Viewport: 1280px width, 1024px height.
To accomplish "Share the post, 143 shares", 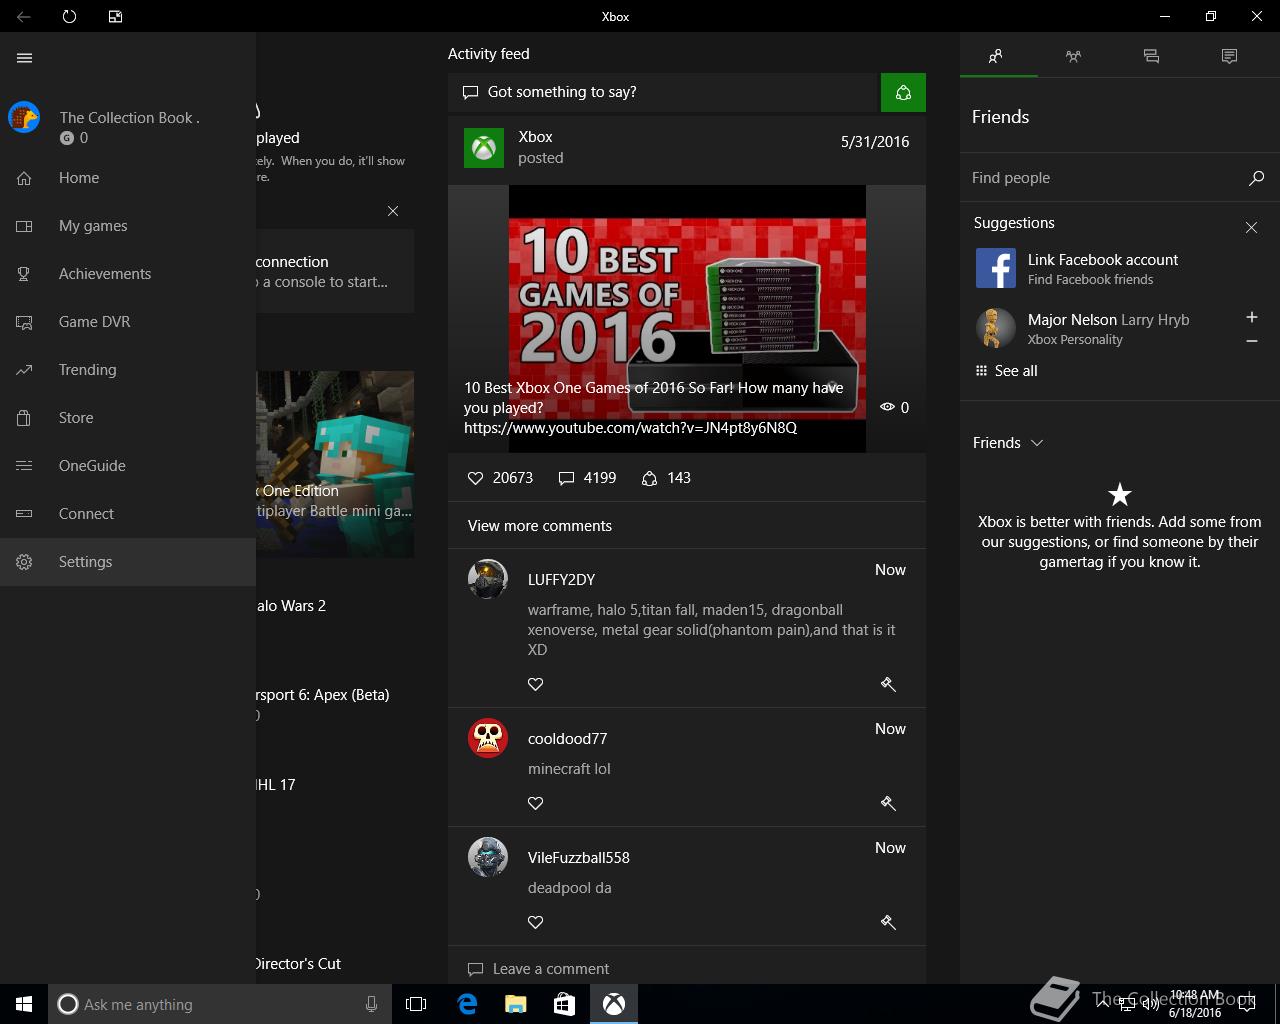I will tap(666, 478).
